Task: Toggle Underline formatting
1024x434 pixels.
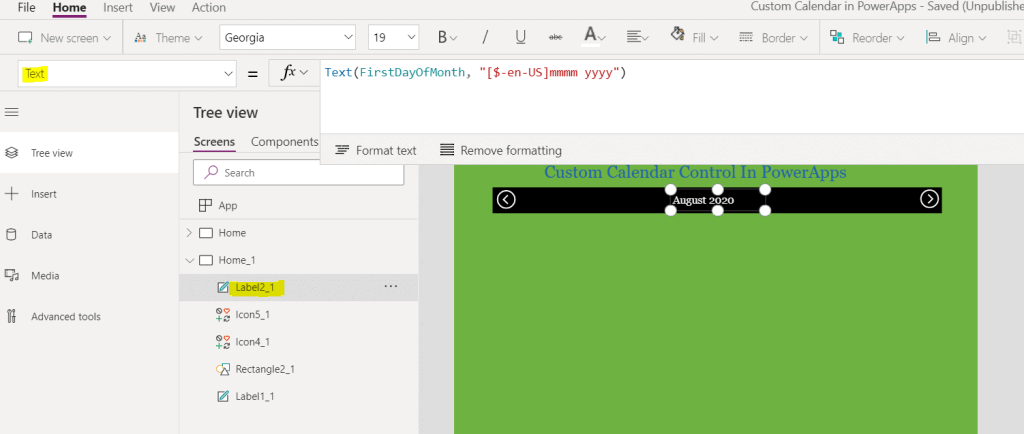Action: 520,38
